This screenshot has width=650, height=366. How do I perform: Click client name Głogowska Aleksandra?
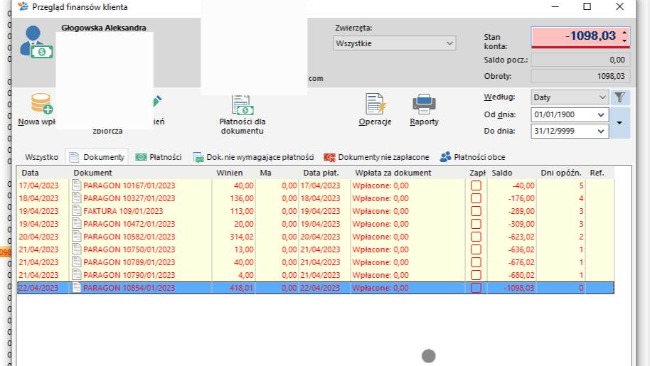point(104,28)
